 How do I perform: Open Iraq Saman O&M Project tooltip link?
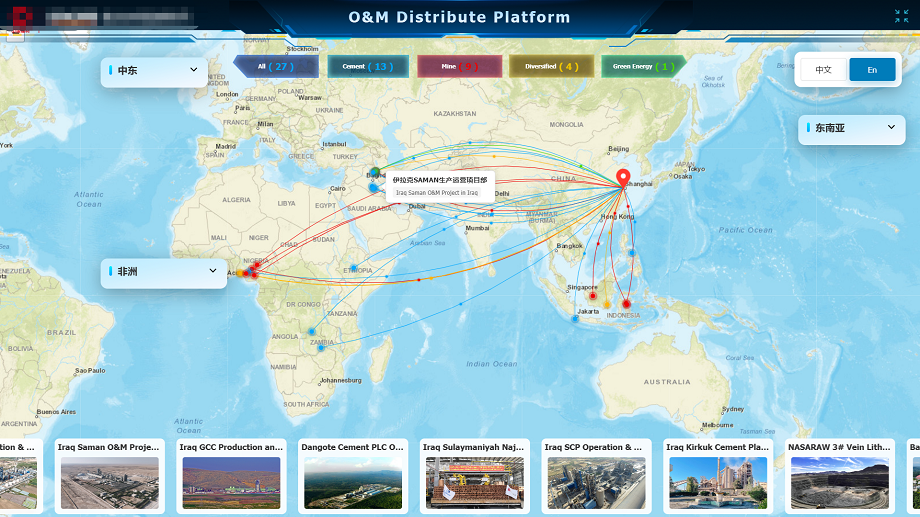click(437, 192)
